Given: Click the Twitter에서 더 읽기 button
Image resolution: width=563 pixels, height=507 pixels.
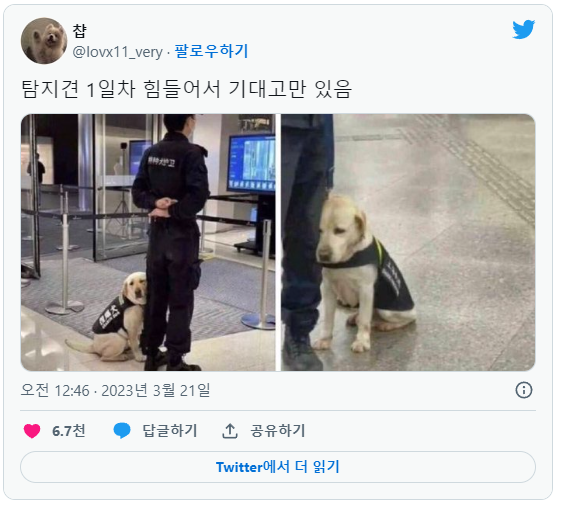Looking at the screenshot, I should 278,467.
